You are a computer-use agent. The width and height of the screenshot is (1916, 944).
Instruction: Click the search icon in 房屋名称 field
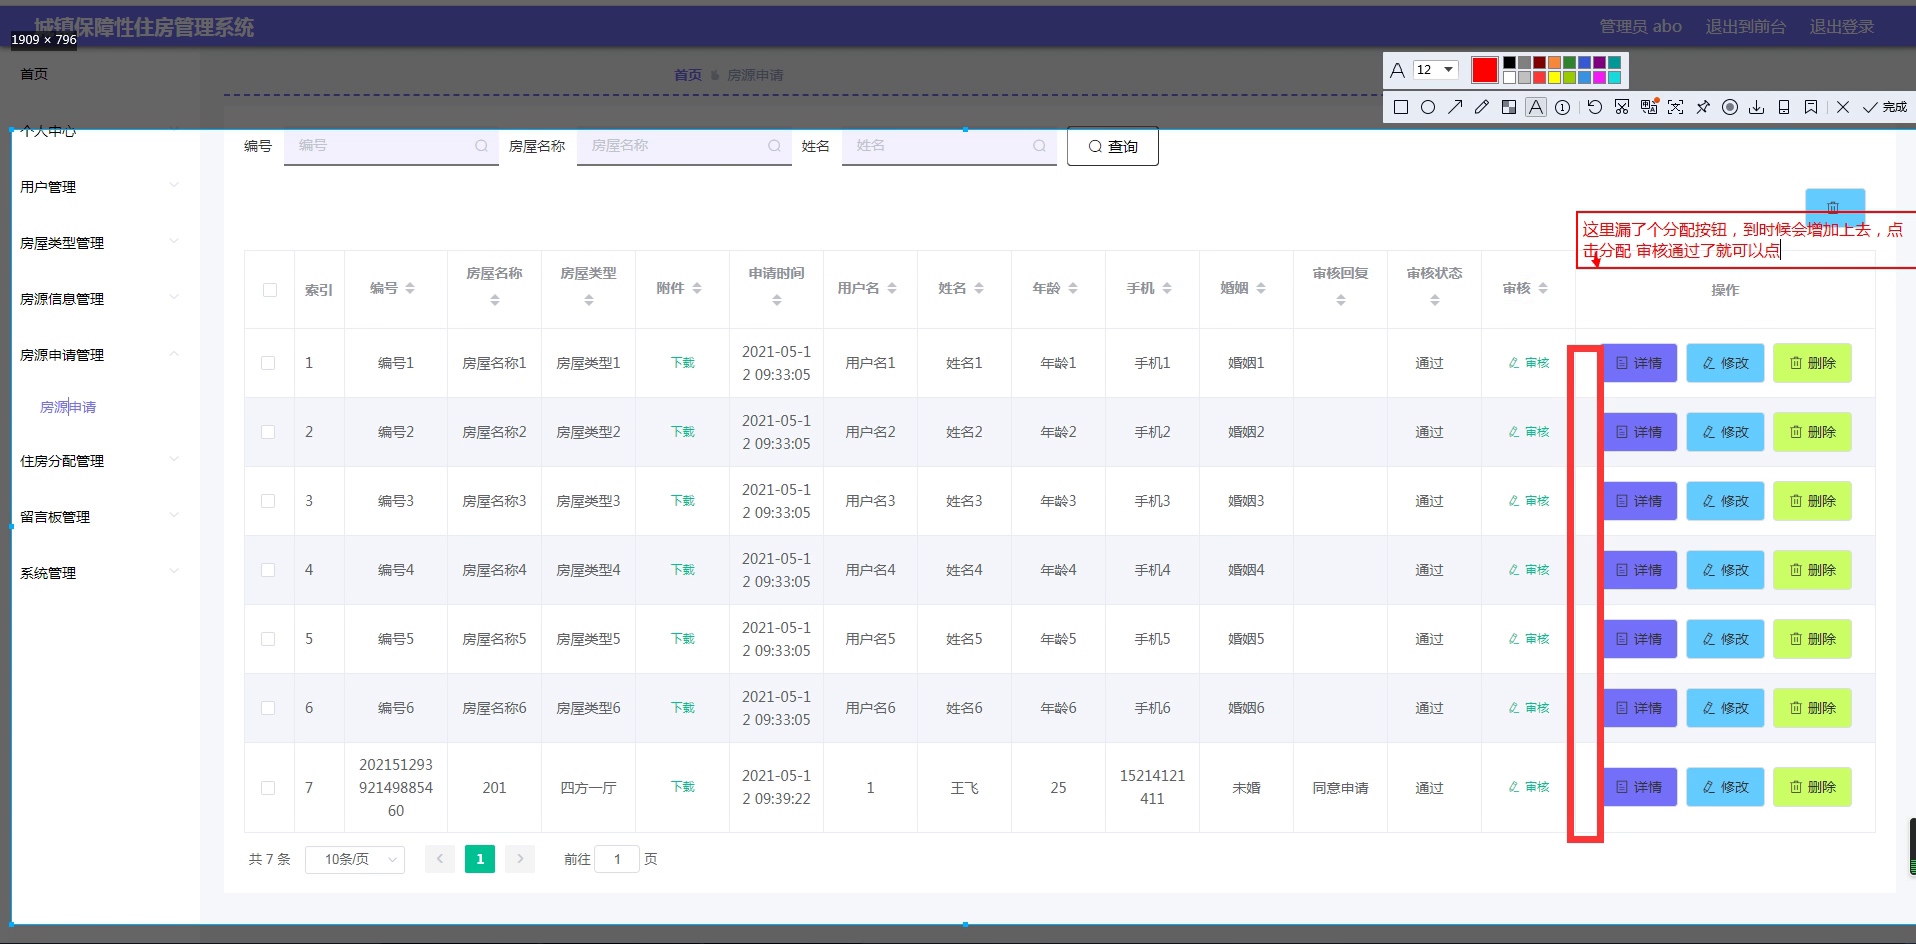point(774,146)
